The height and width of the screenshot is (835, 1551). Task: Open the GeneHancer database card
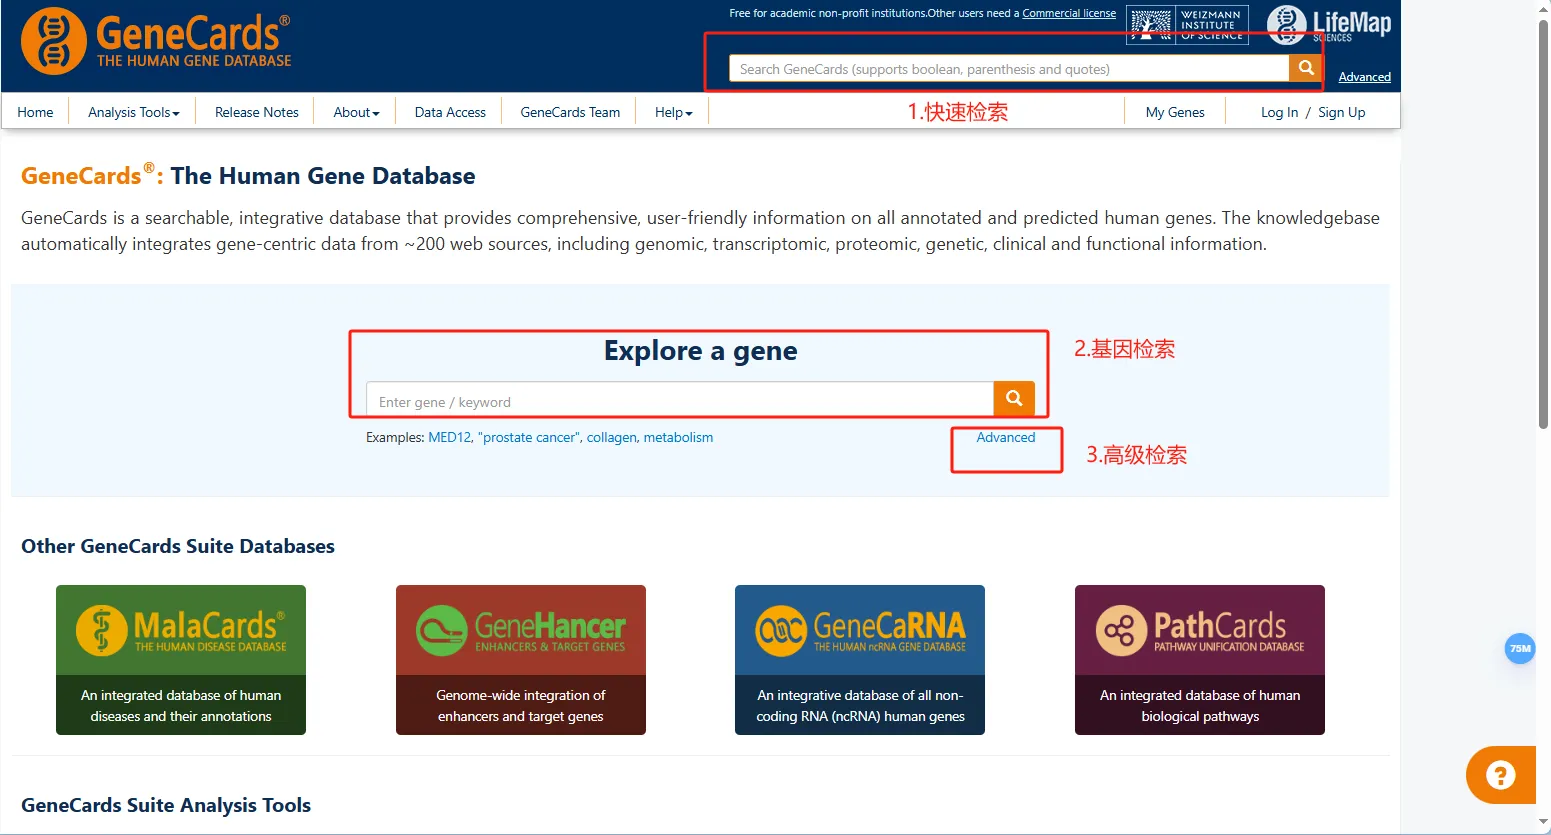coord(521,660)
